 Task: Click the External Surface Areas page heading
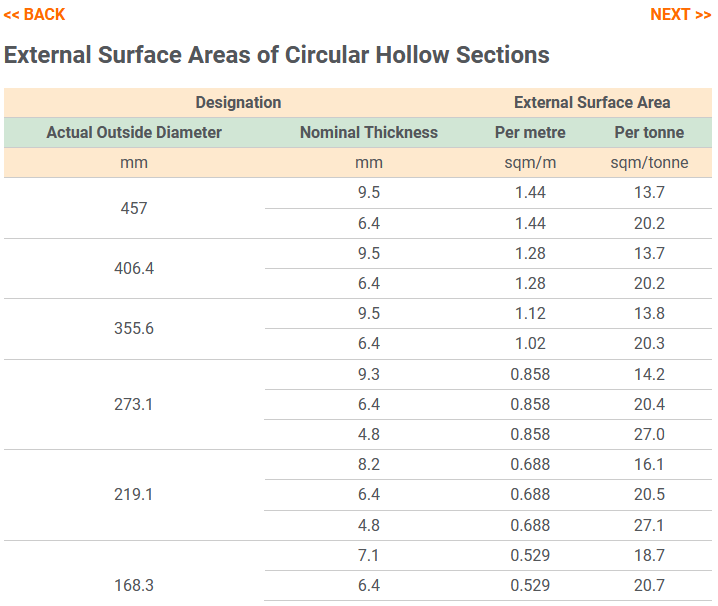click(277, 54)
